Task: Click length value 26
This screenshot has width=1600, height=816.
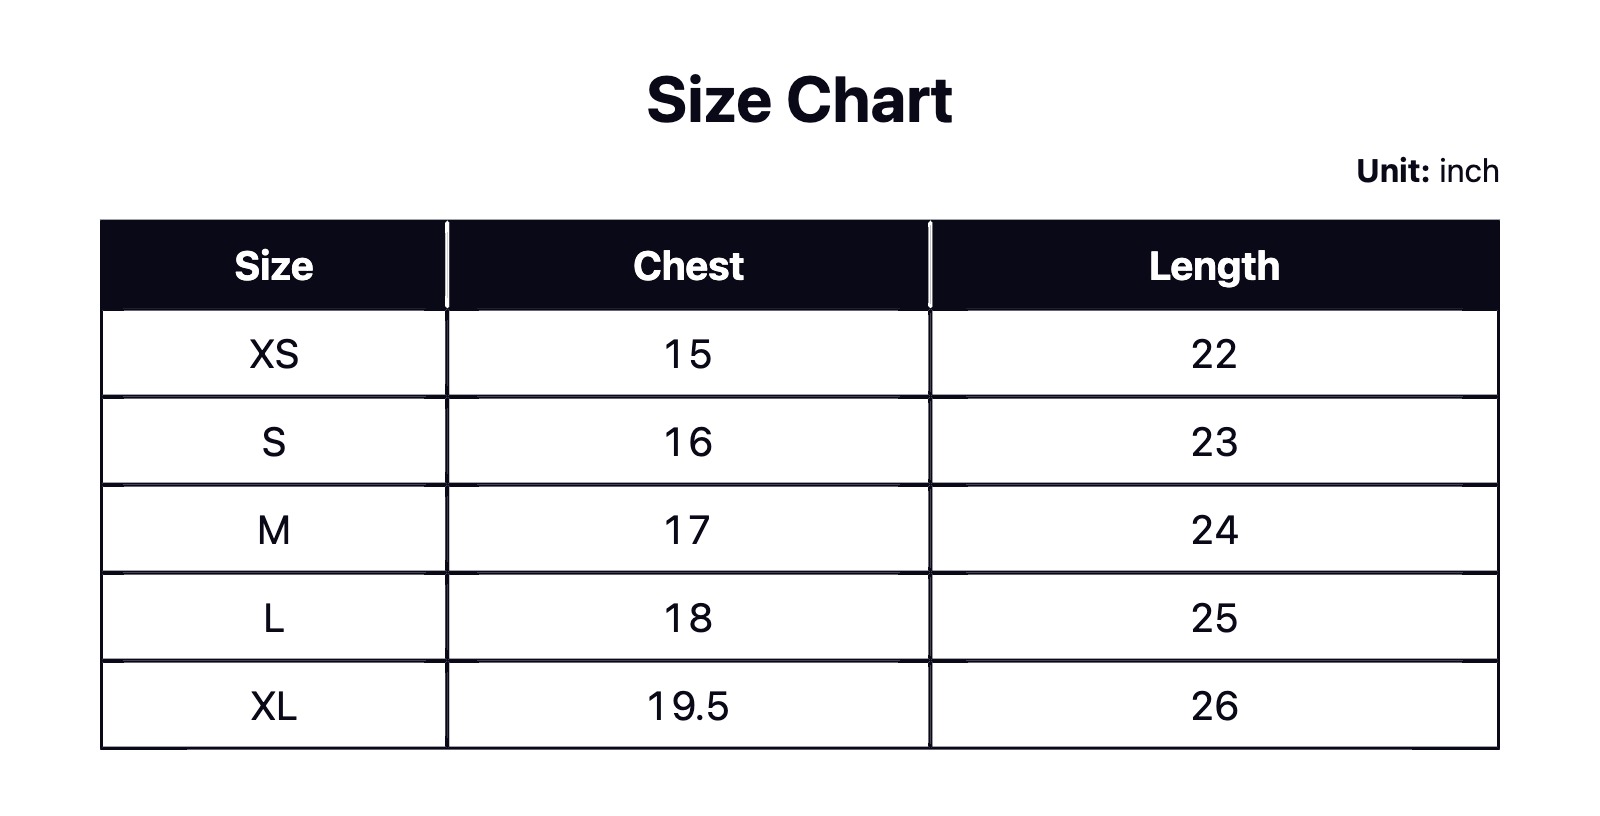Action: 1214,706
